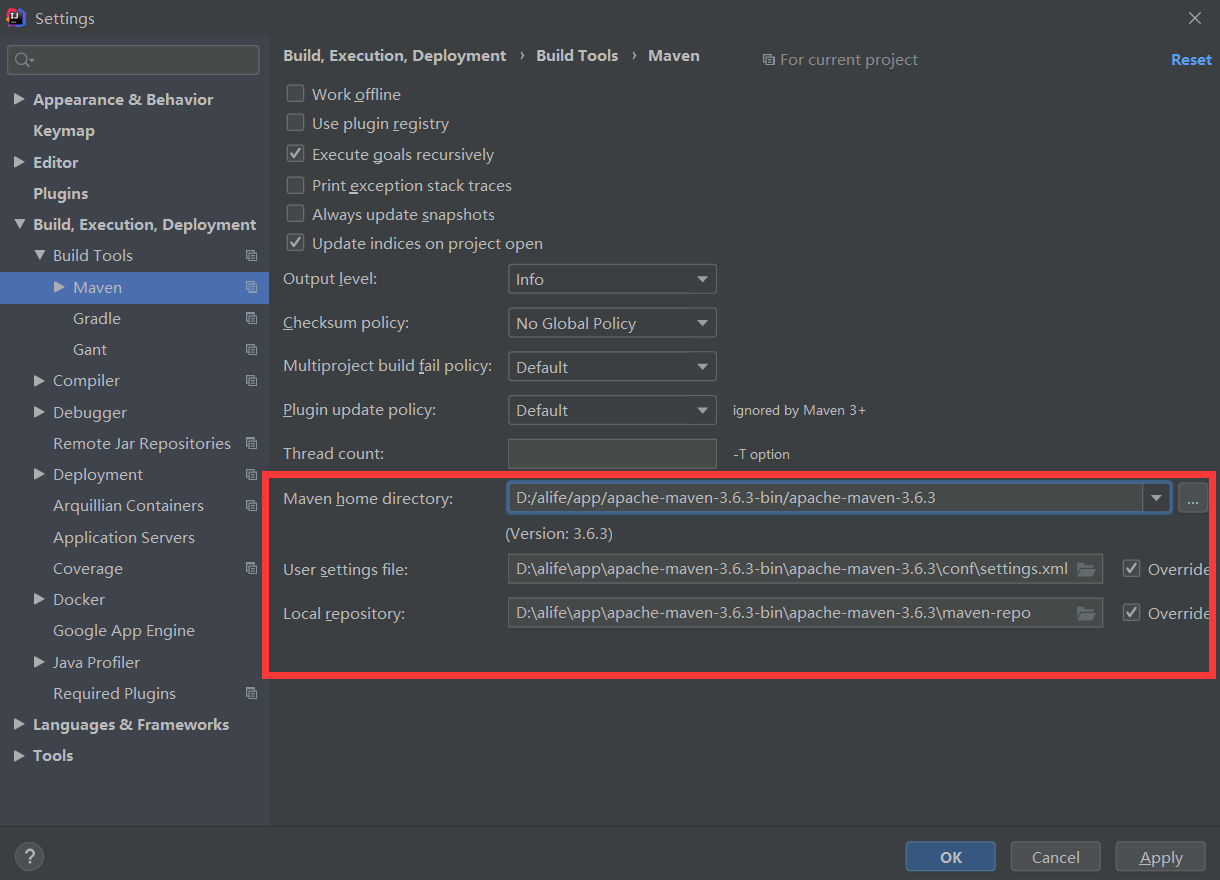Toggle Override checkbox for User settings file
The height and width of the screenshot is (880, 1220).
pos(1132,569)
